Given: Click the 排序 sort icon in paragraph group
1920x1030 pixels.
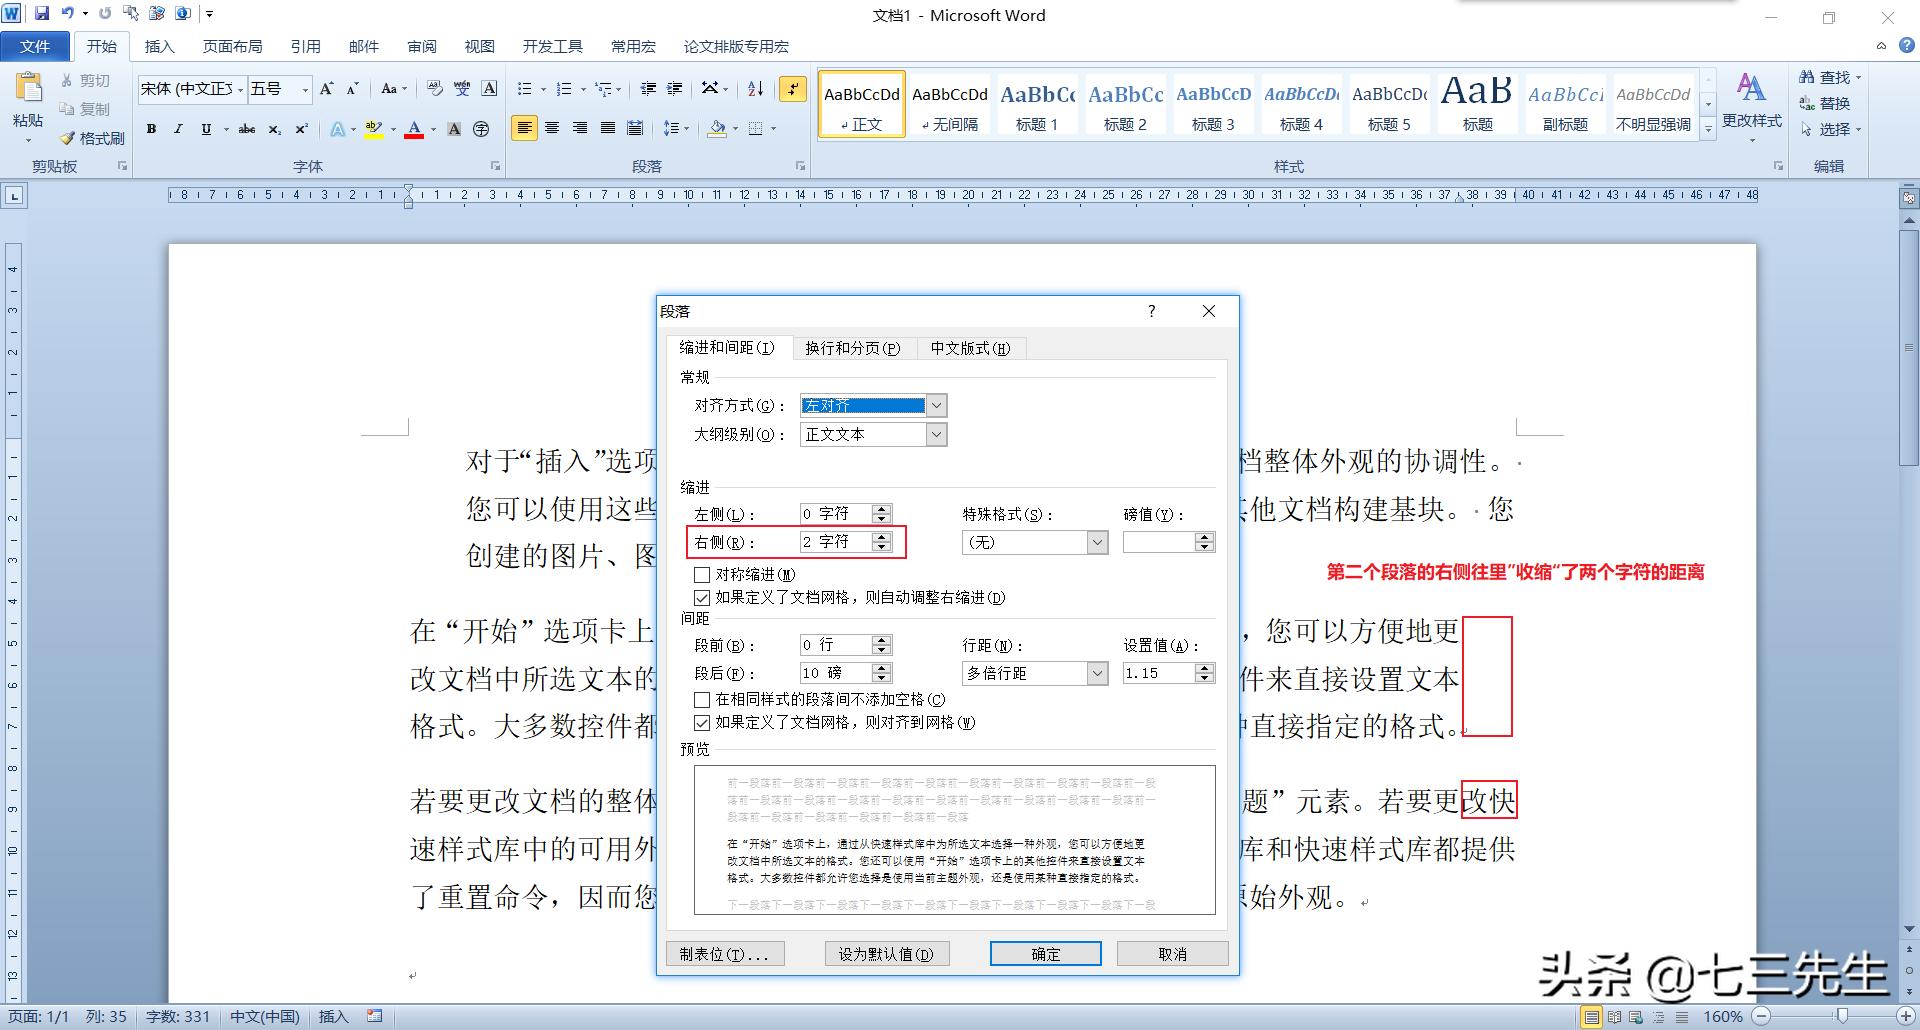Looking at the screenshot, I should [x=754, y=89].
